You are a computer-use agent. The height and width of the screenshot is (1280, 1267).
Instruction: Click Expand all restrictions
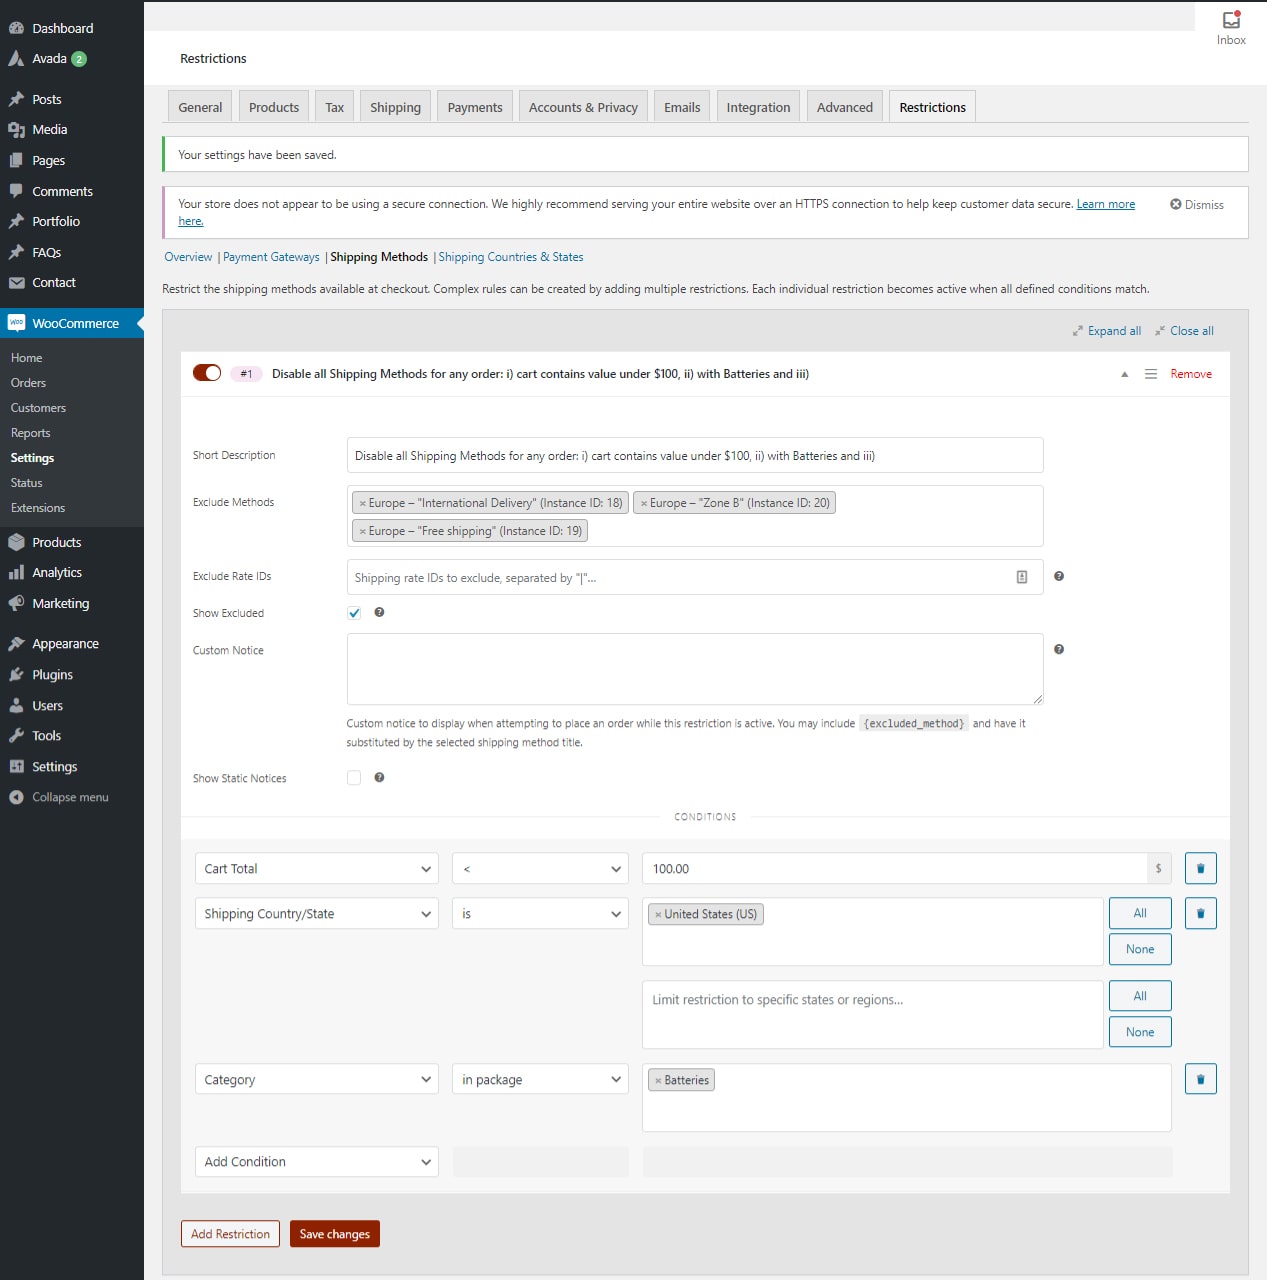(x=1107, y=331)
